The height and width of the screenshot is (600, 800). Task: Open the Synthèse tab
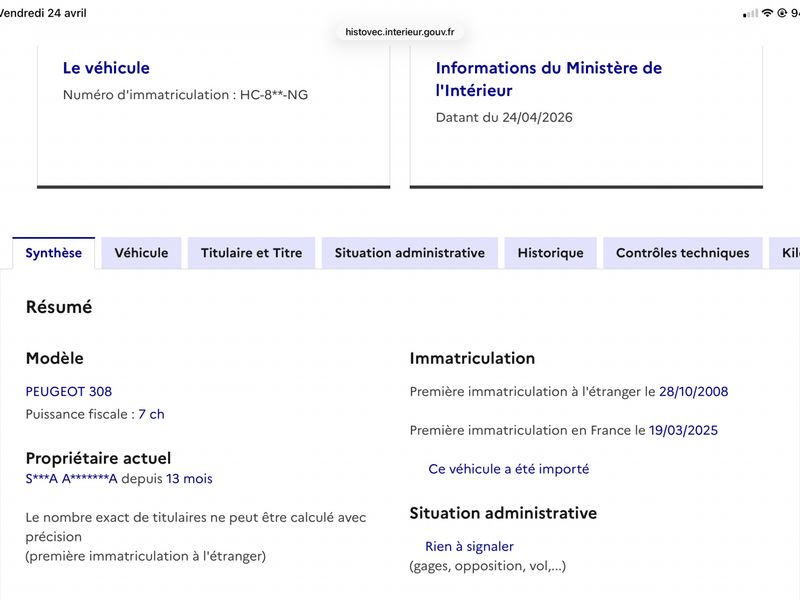click(54, 253)
